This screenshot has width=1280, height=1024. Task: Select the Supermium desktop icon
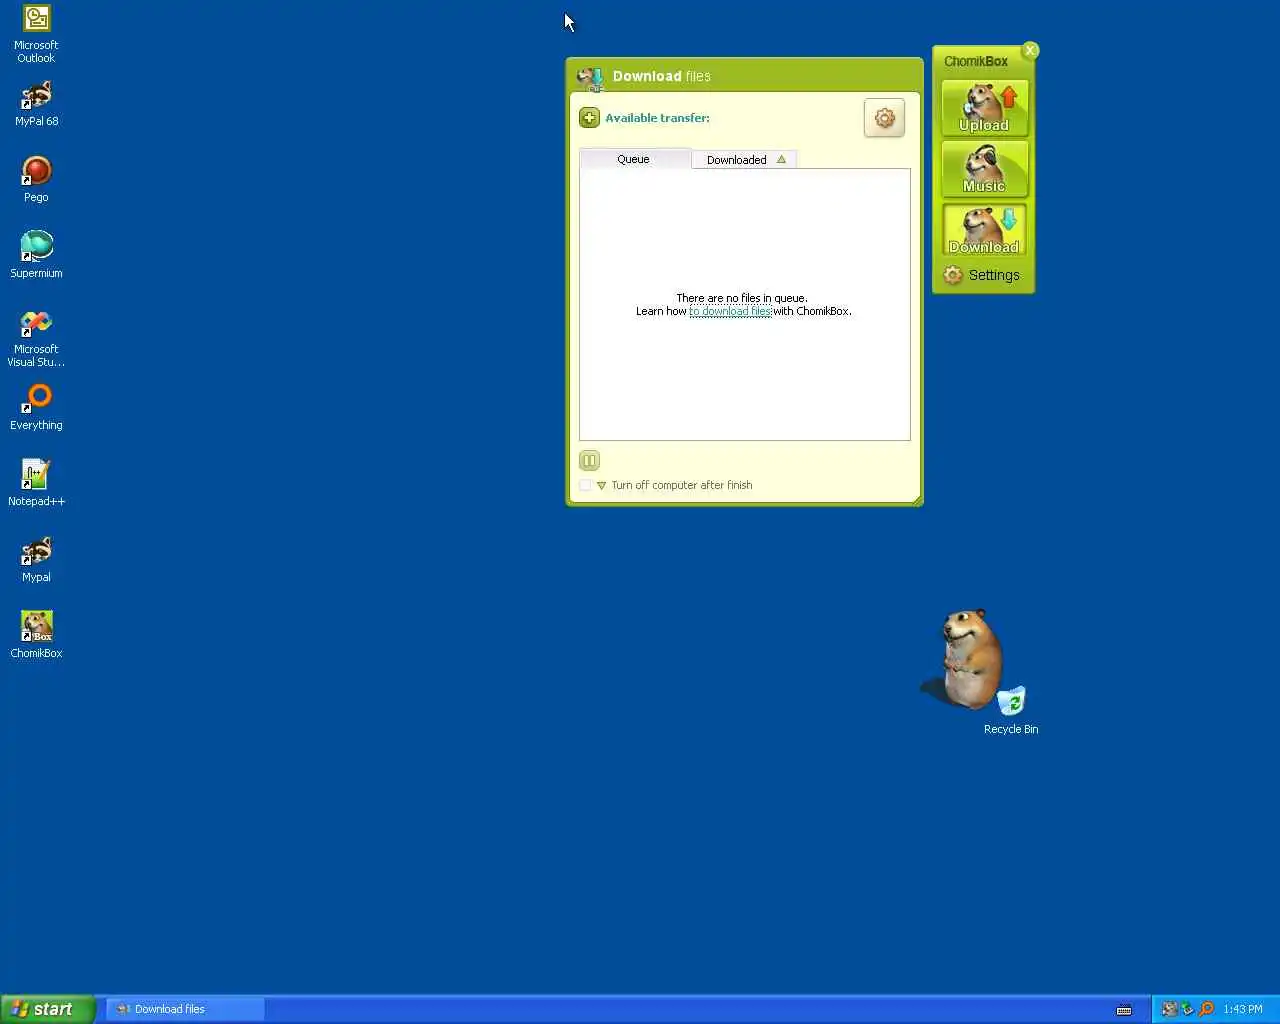point(36,255)
